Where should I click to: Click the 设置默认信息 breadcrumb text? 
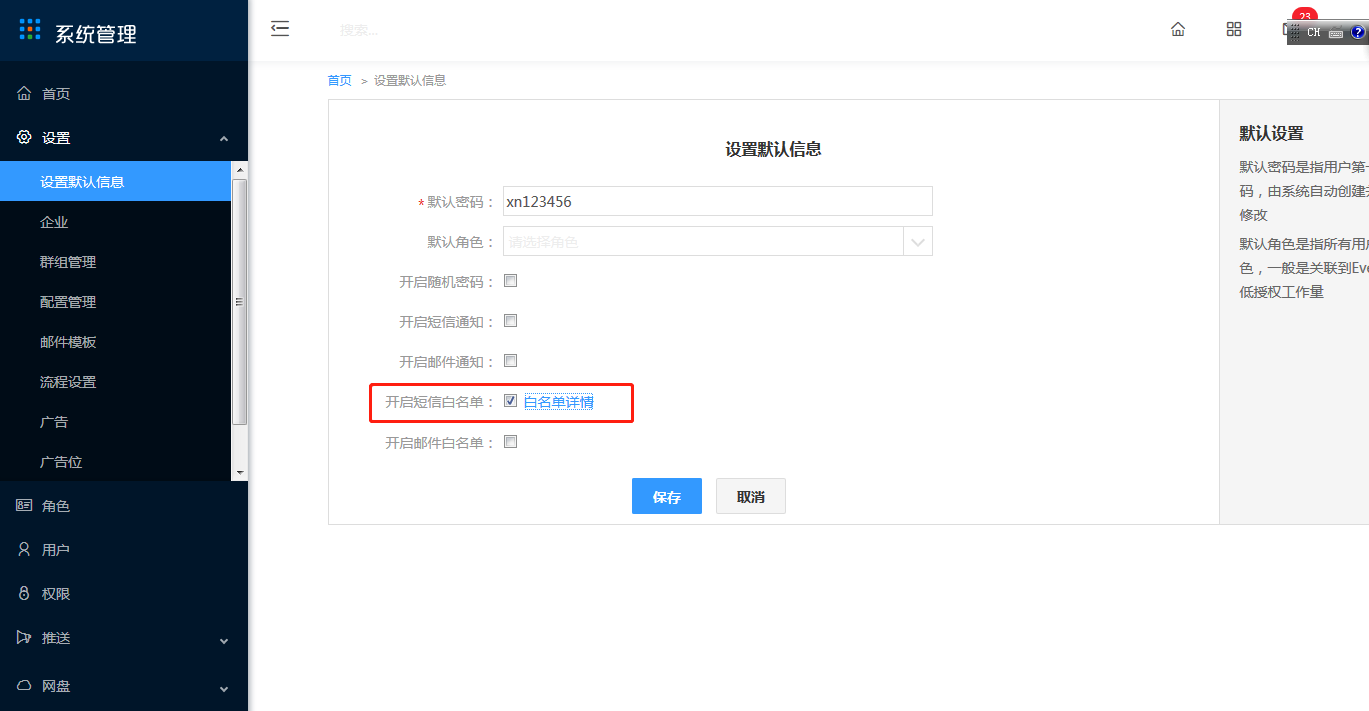point(410,80)
